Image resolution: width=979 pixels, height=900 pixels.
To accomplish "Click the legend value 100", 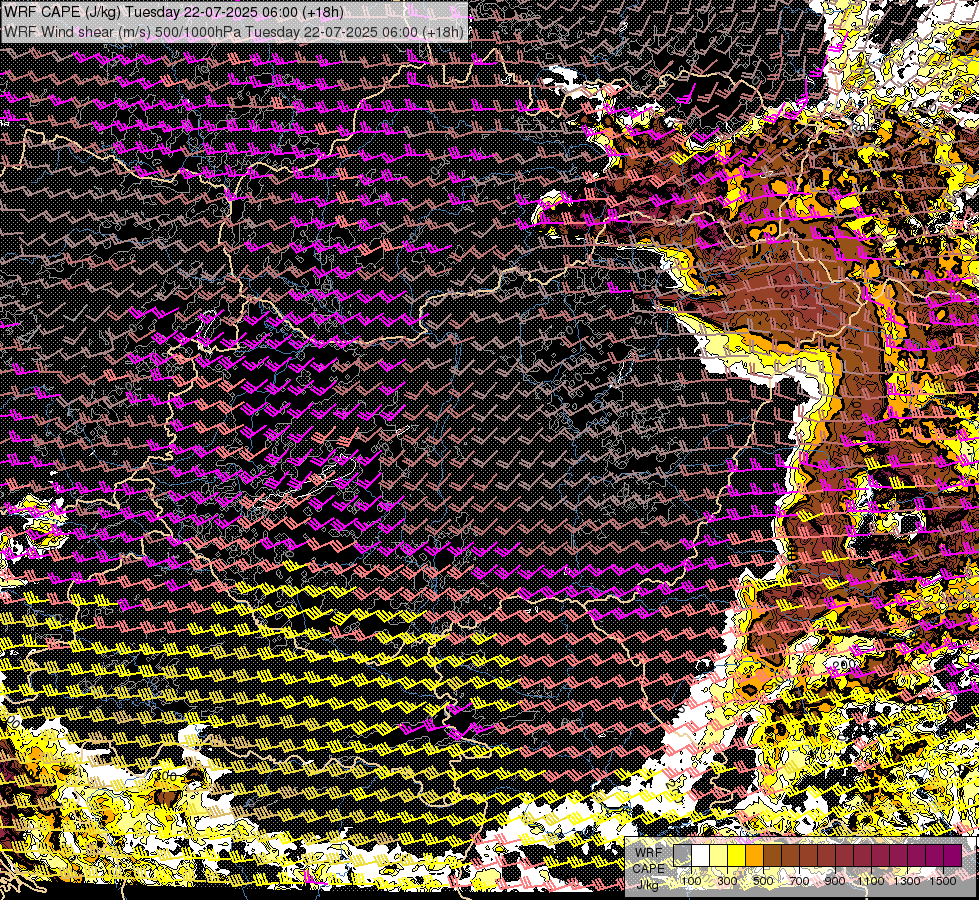I will [691, 881].
